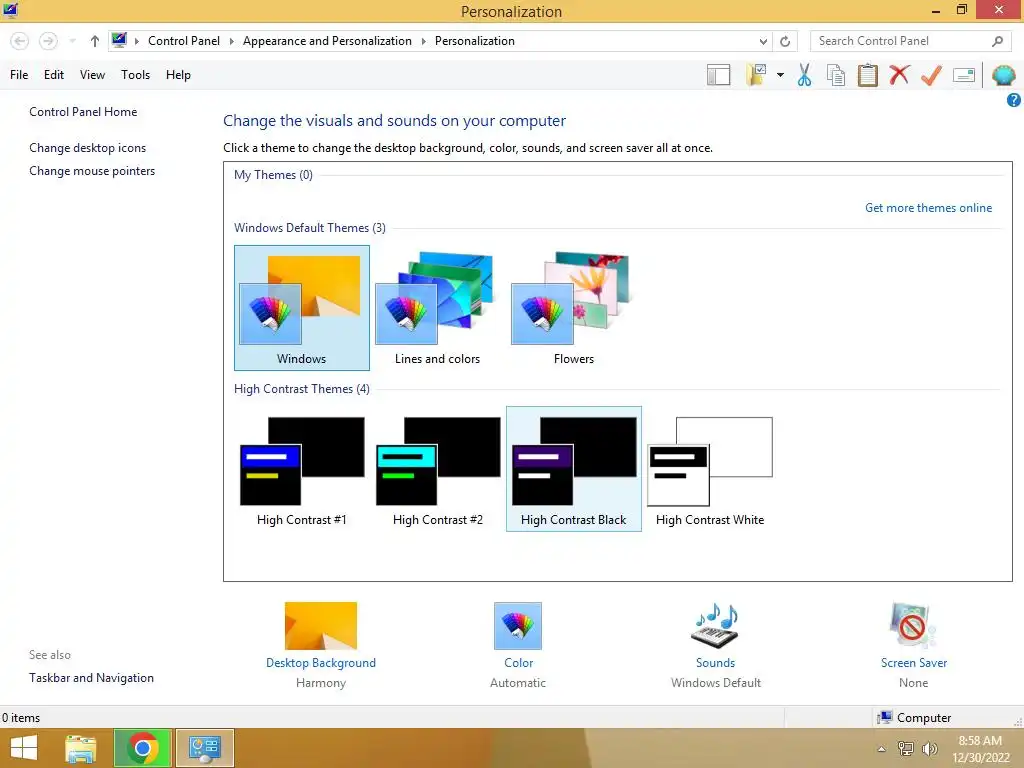Refresh the Personalization page
Image resolution: width=1024 pixels, height=768 pixels.
(x=785, y=41)
